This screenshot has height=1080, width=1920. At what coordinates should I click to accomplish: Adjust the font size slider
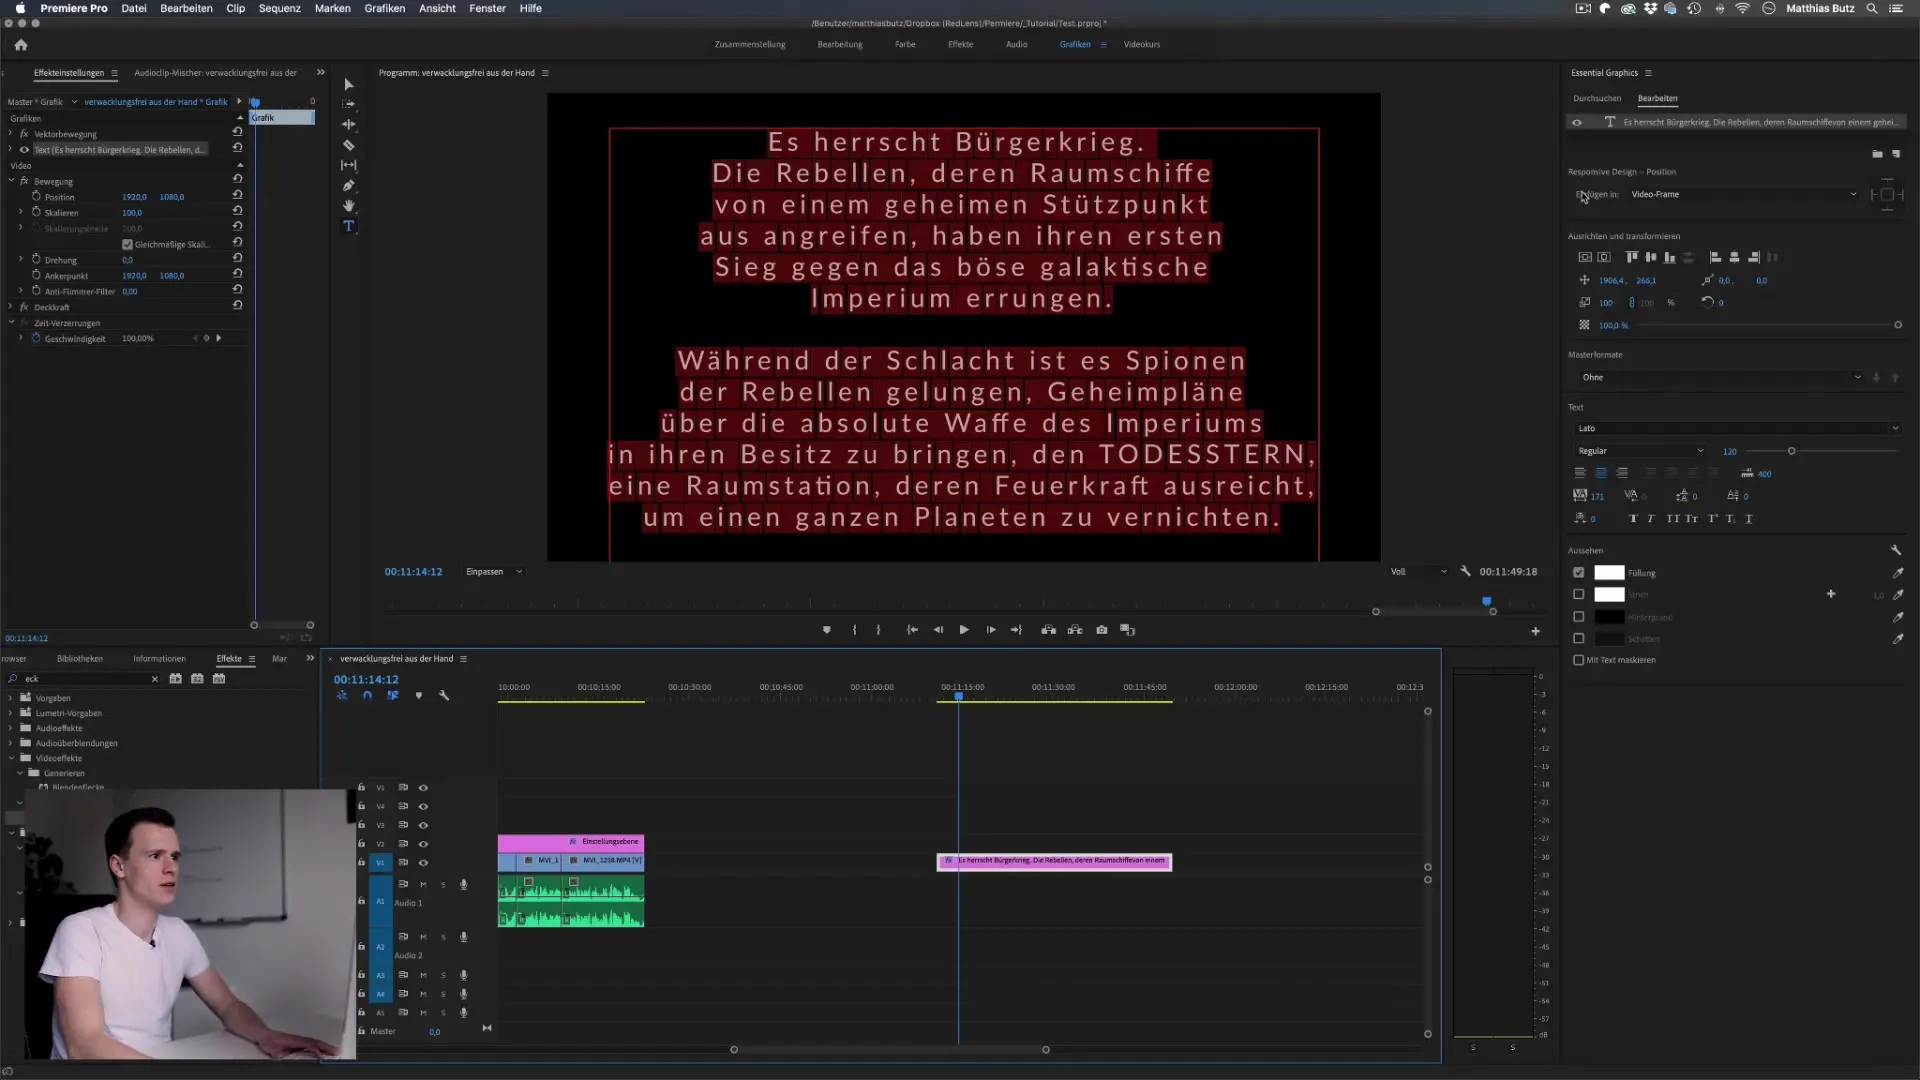pos(1791,451)
